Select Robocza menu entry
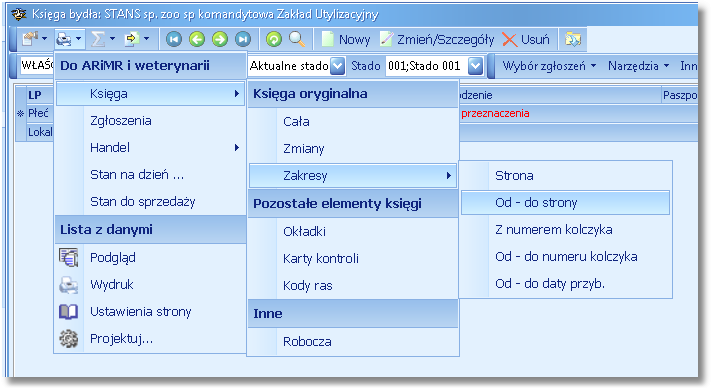 pyautogui.click(x=353, y=342)
